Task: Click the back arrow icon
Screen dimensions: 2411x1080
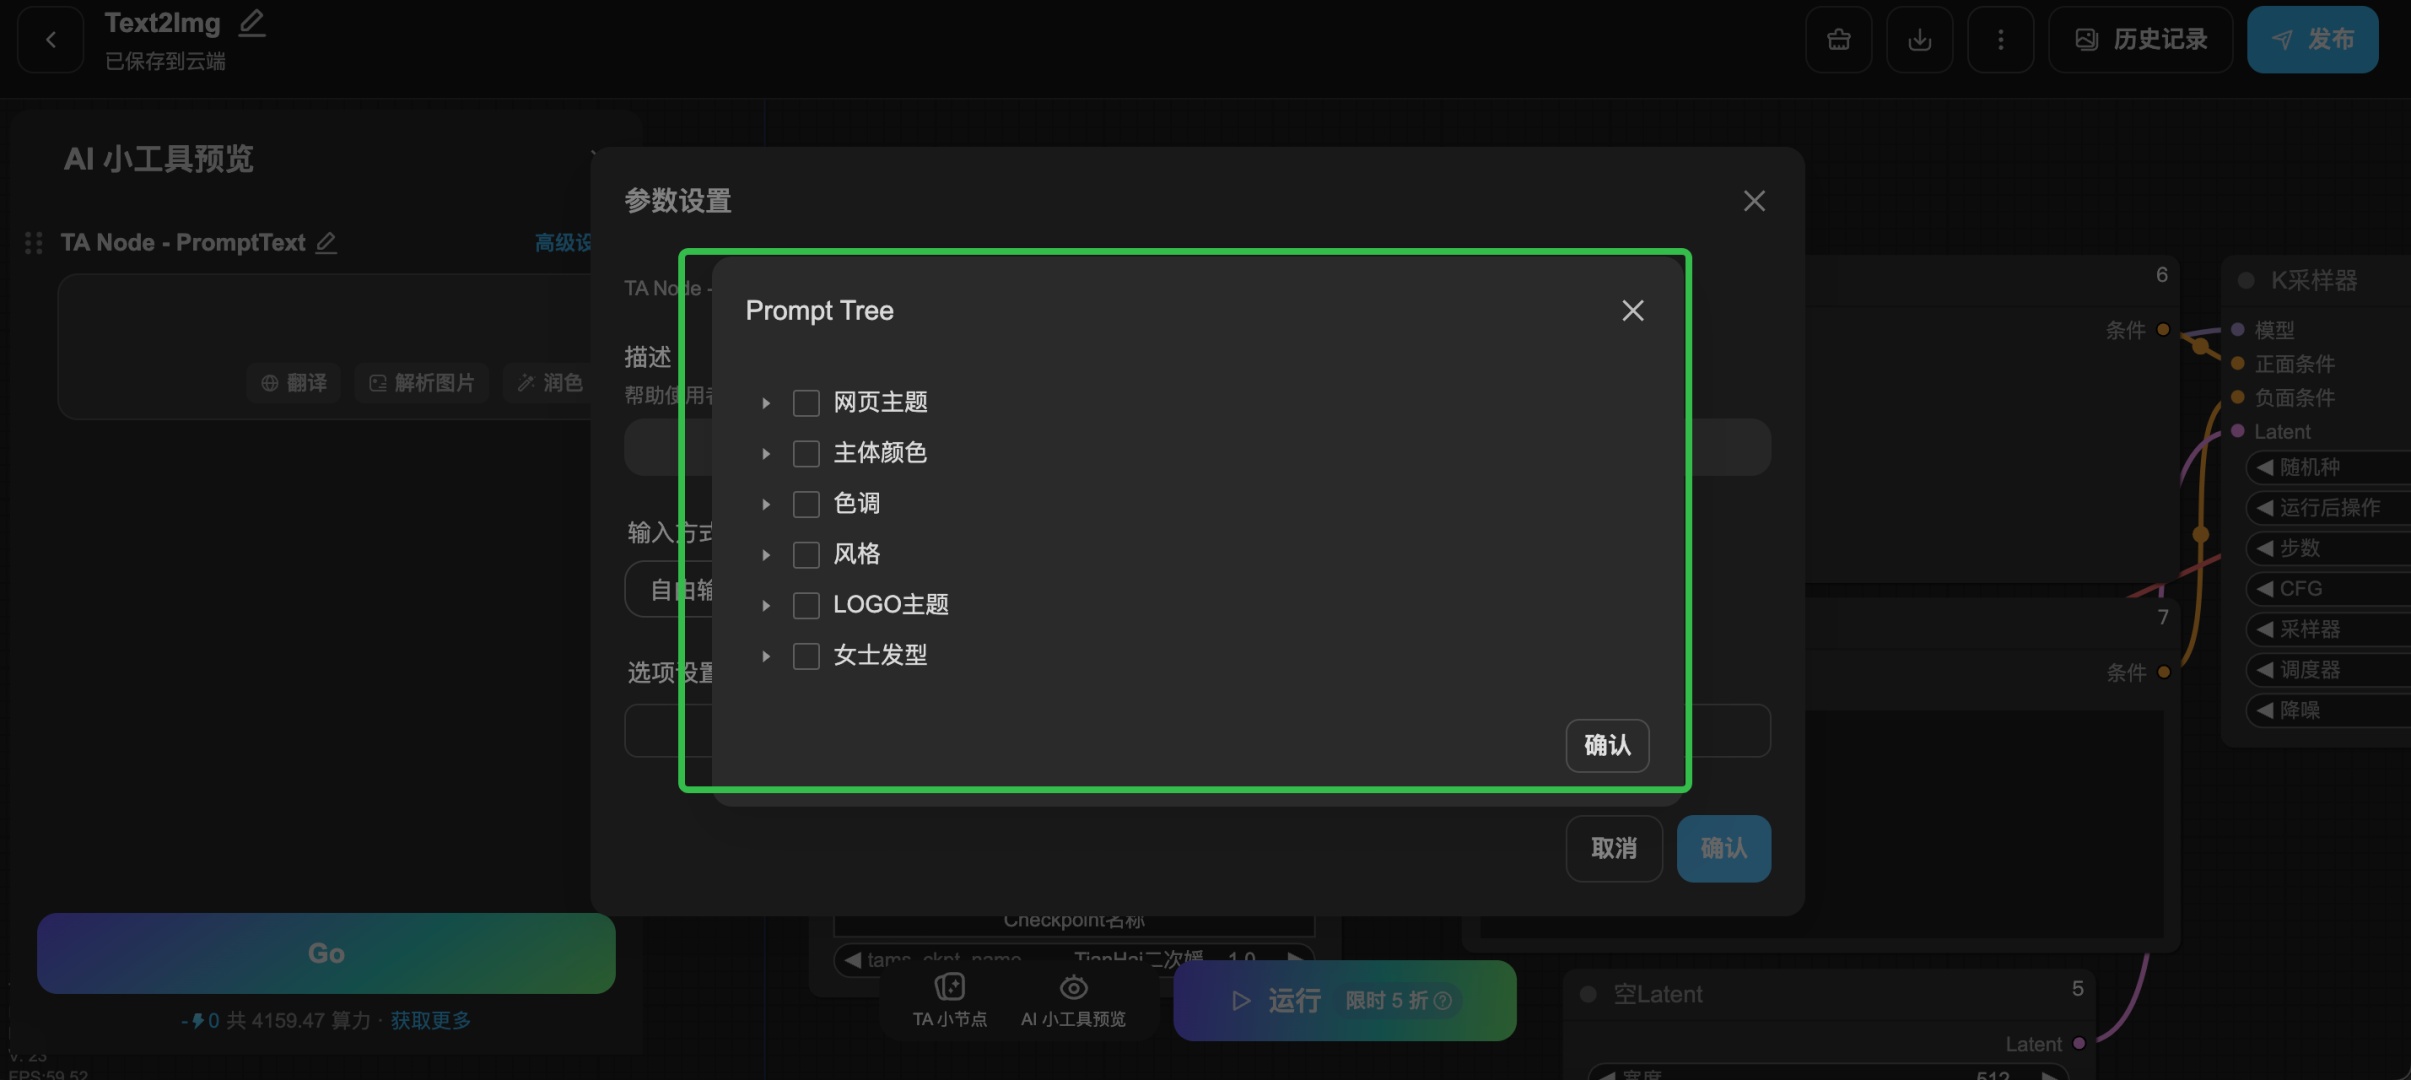Action: pos(50,40)
